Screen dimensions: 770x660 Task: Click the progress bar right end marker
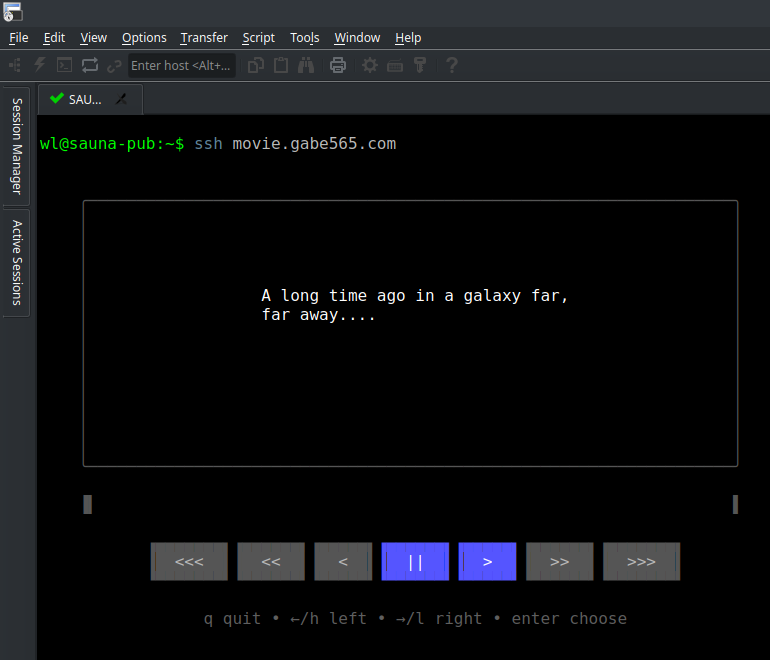[x=735, y=504]
